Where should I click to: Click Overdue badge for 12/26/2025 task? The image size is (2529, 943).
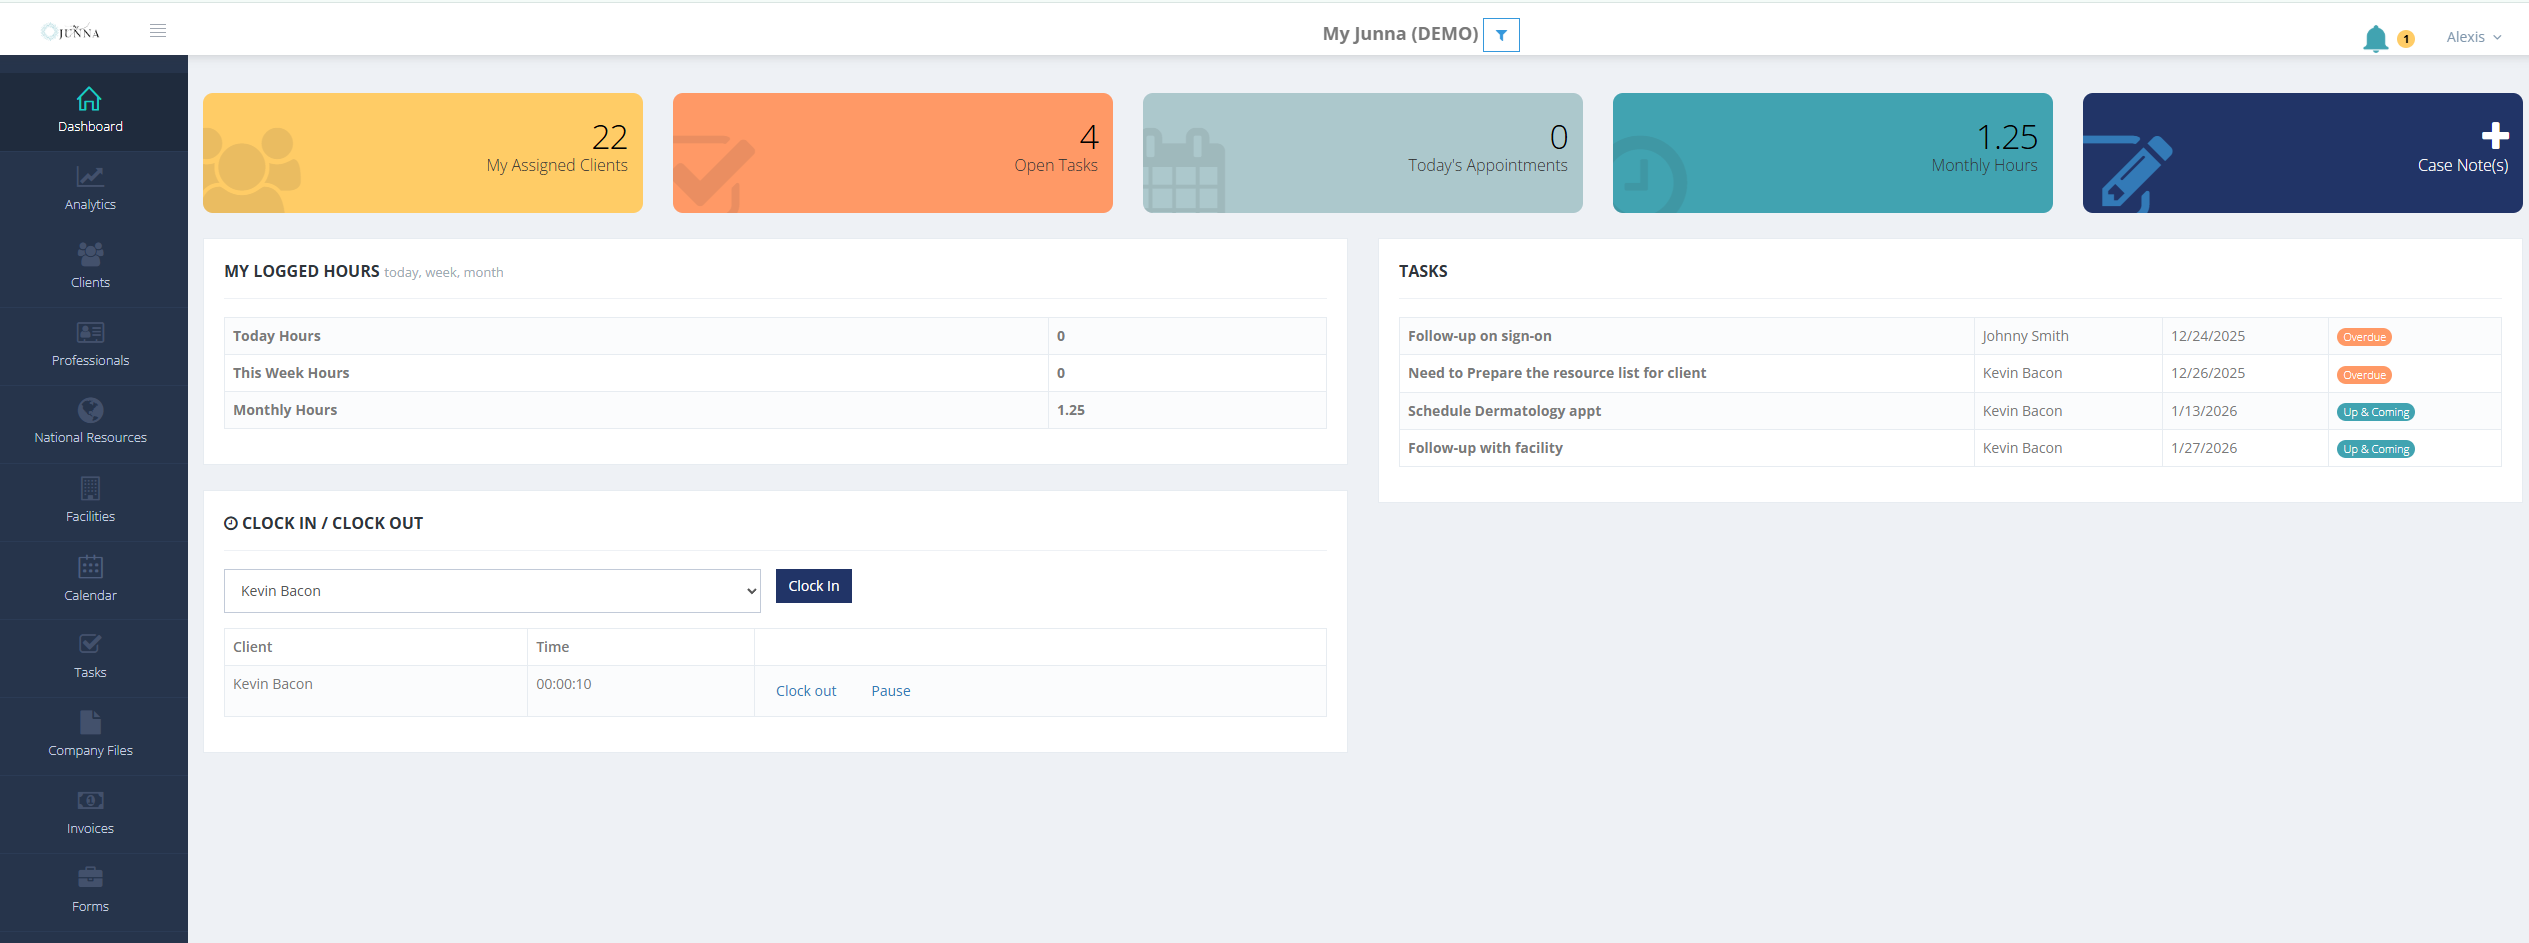tap(2364, 375)
